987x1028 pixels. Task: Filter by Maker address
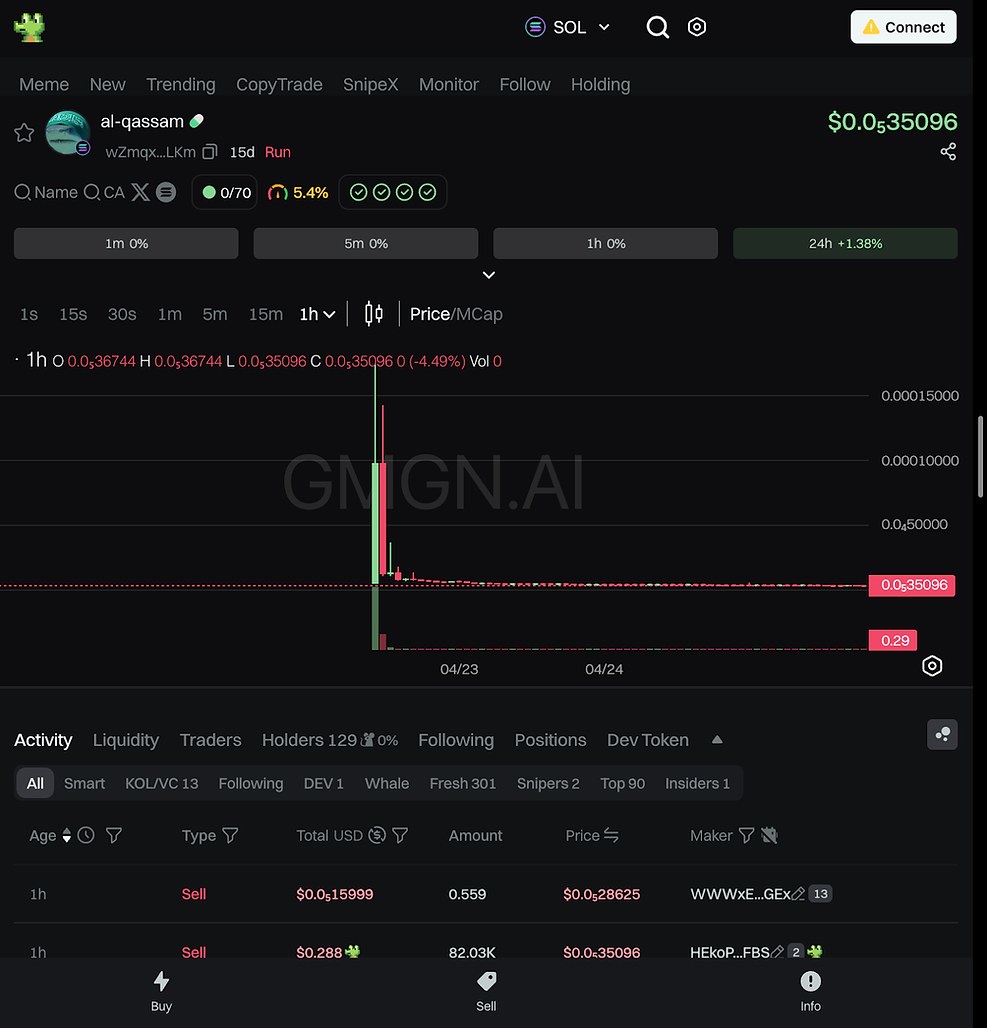click(x=746, y=835)
